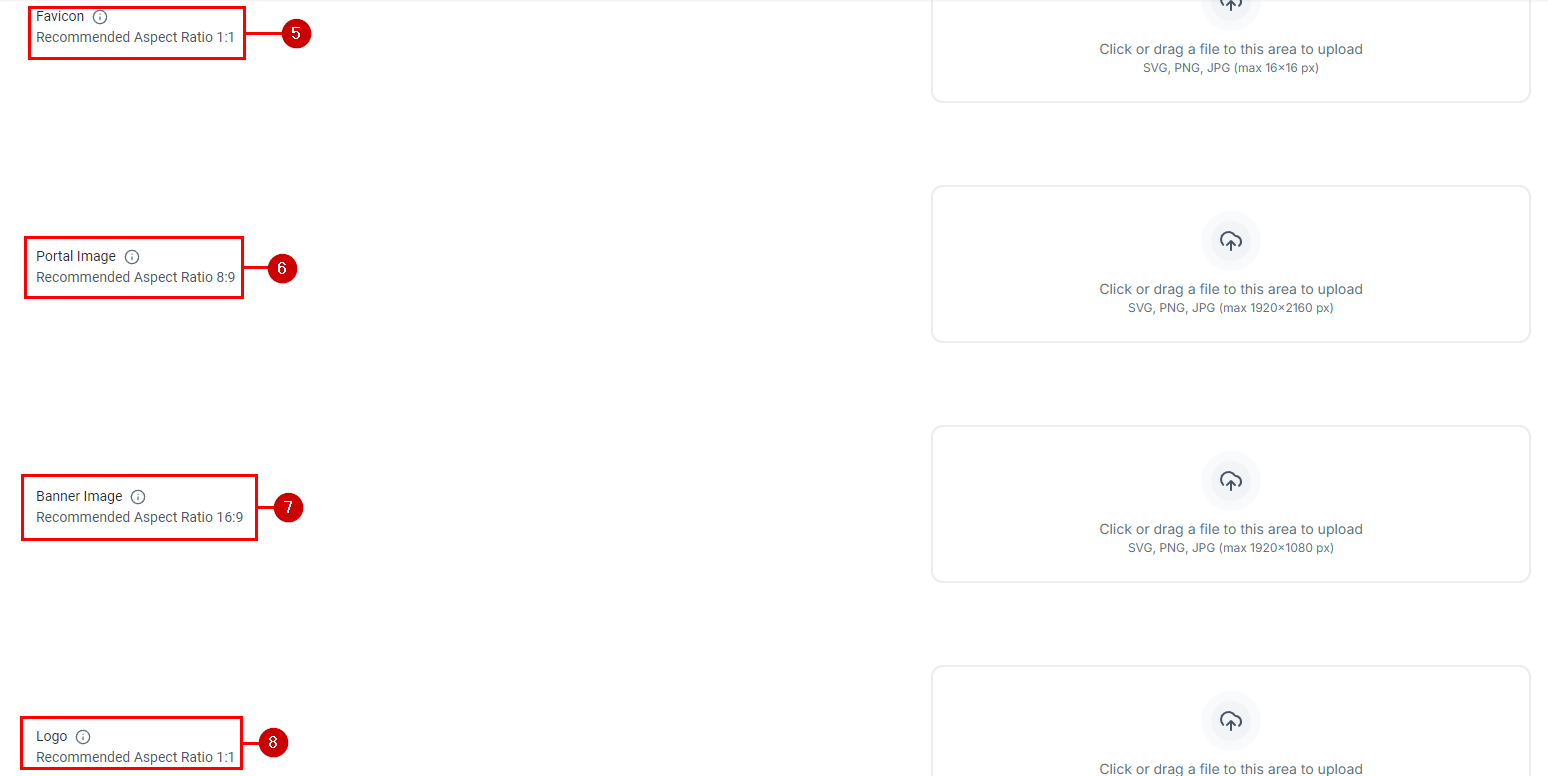Click the red annotation marker number 5
Screen dimensions: 1548x776
point(296,33)
